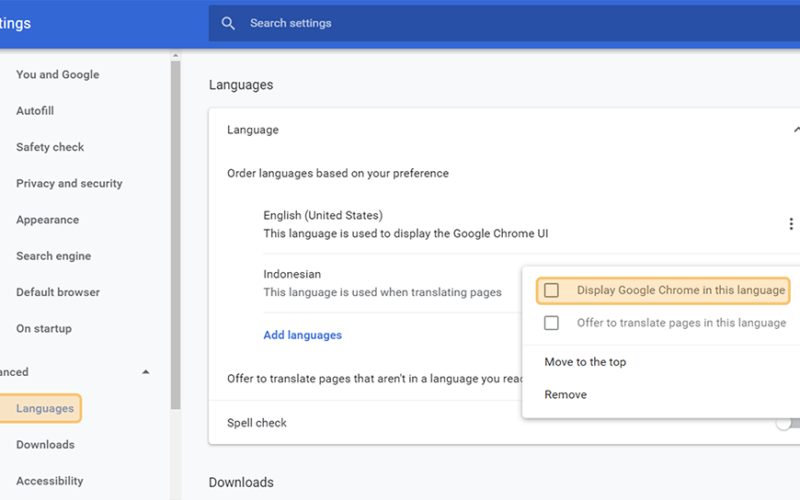Viewport: 800px width, 500px height.
Task: Collapse the Language section chevron
Action: tap(796, 130)
